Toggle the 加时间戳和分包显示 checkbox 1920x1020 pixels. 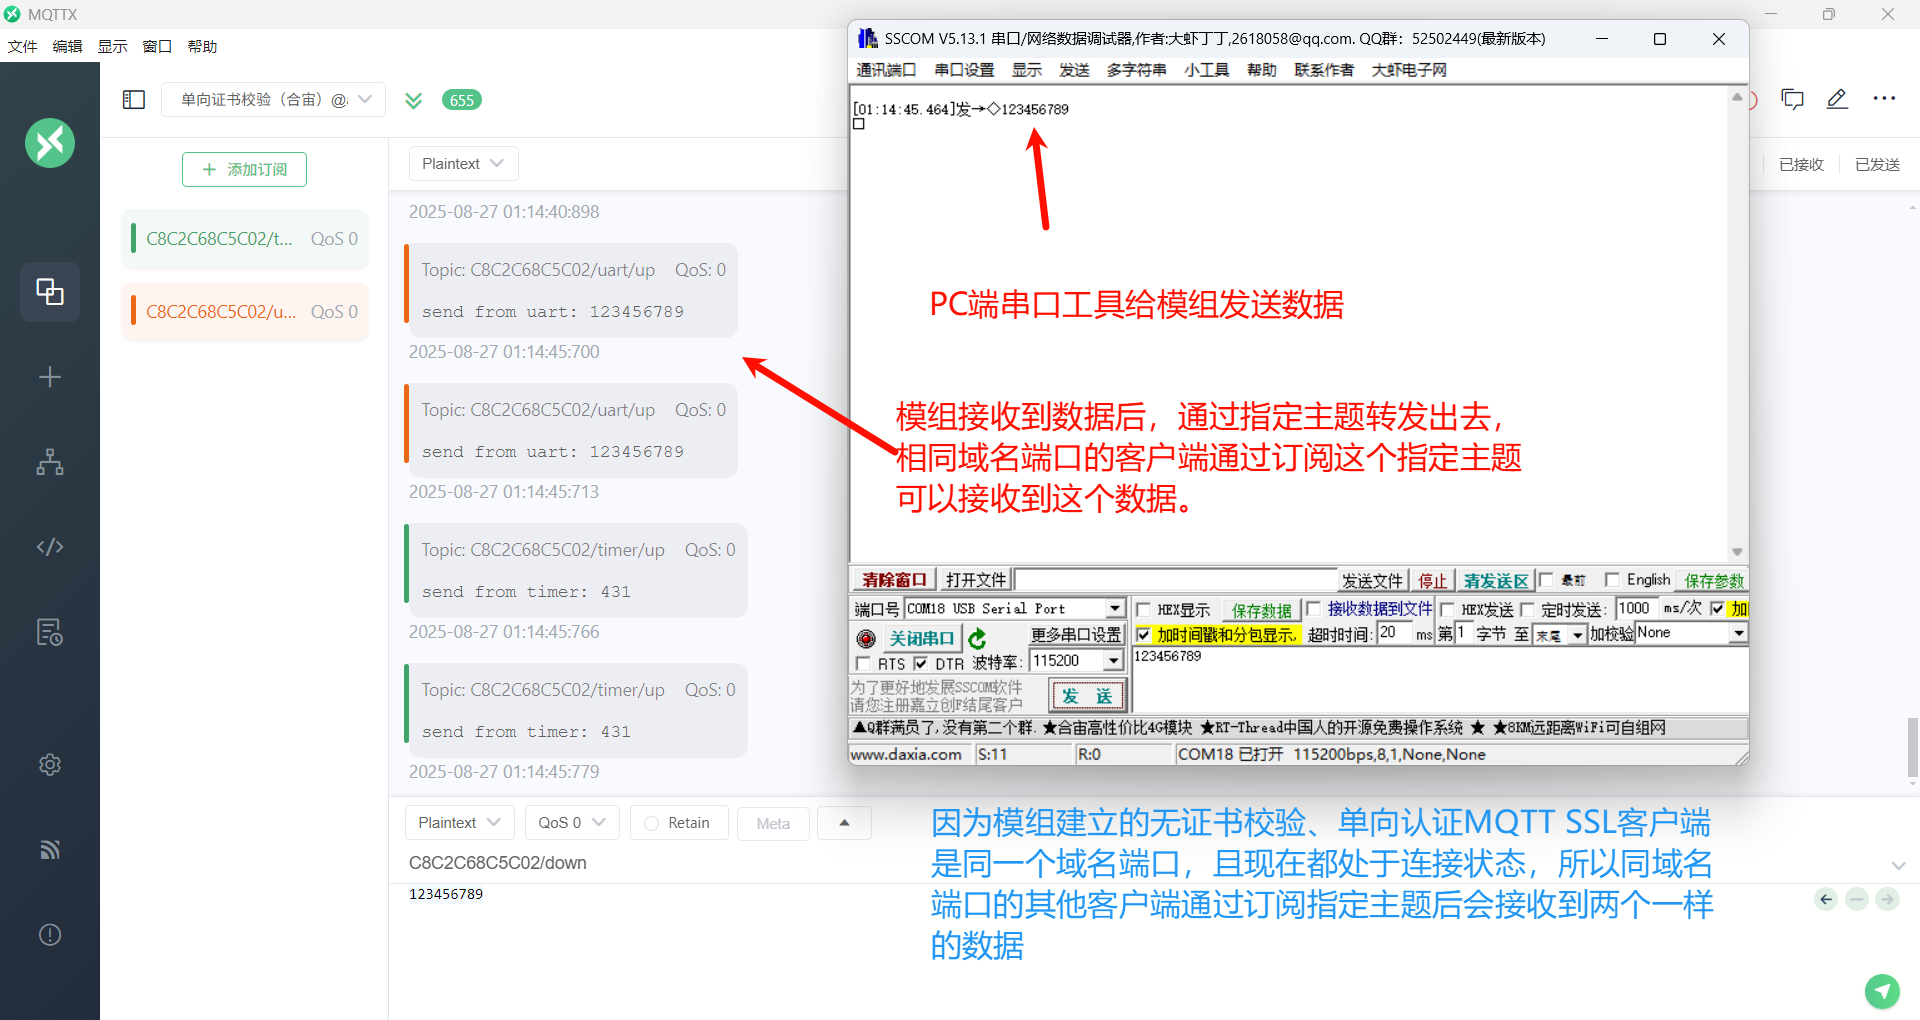coord(1143,635)
